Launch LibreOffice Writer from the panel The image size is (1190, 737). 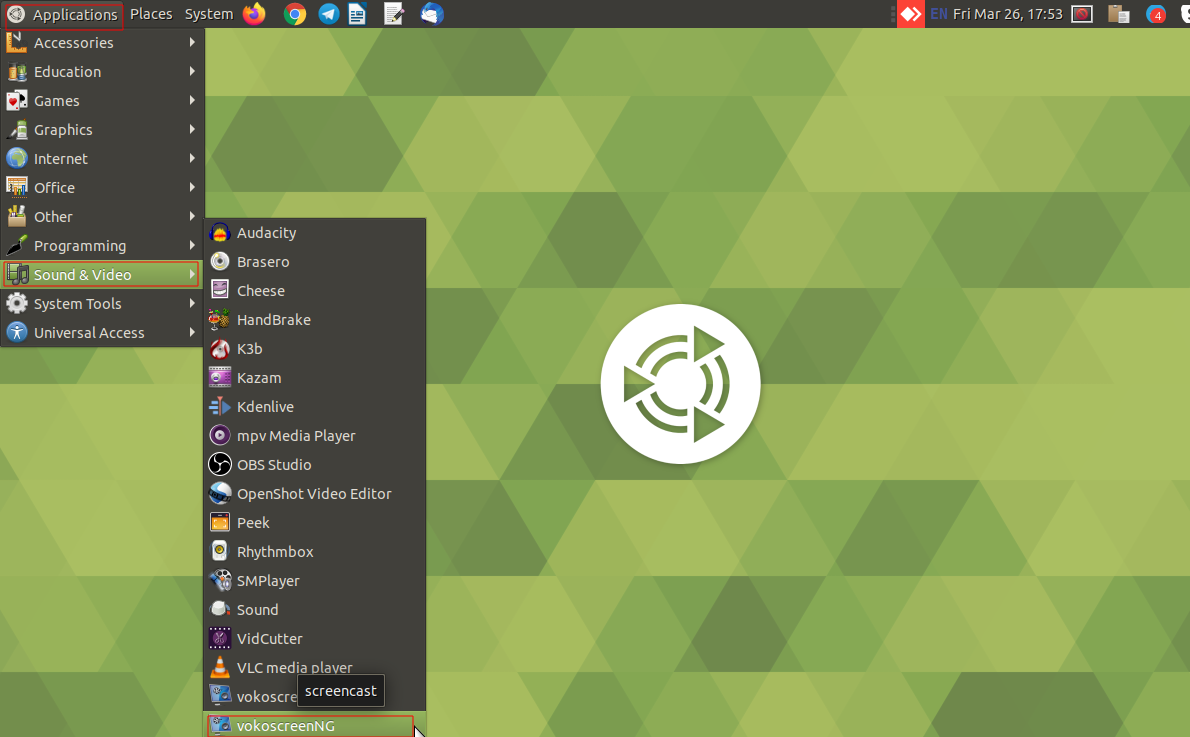357,14
